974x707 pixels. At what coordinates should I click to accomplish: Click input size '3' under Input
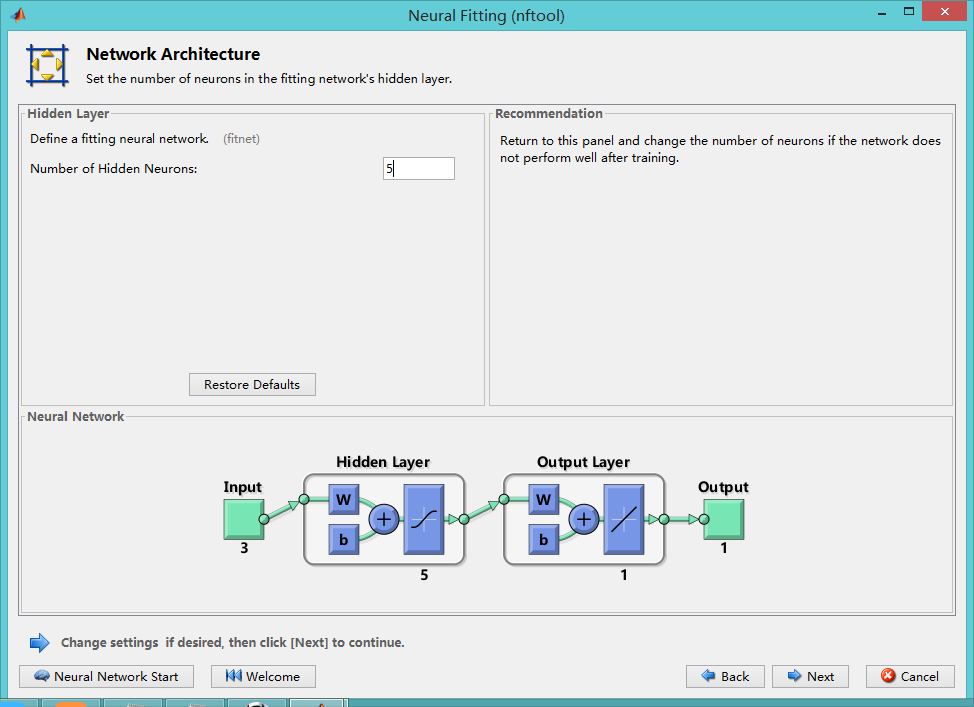point(244,548)
